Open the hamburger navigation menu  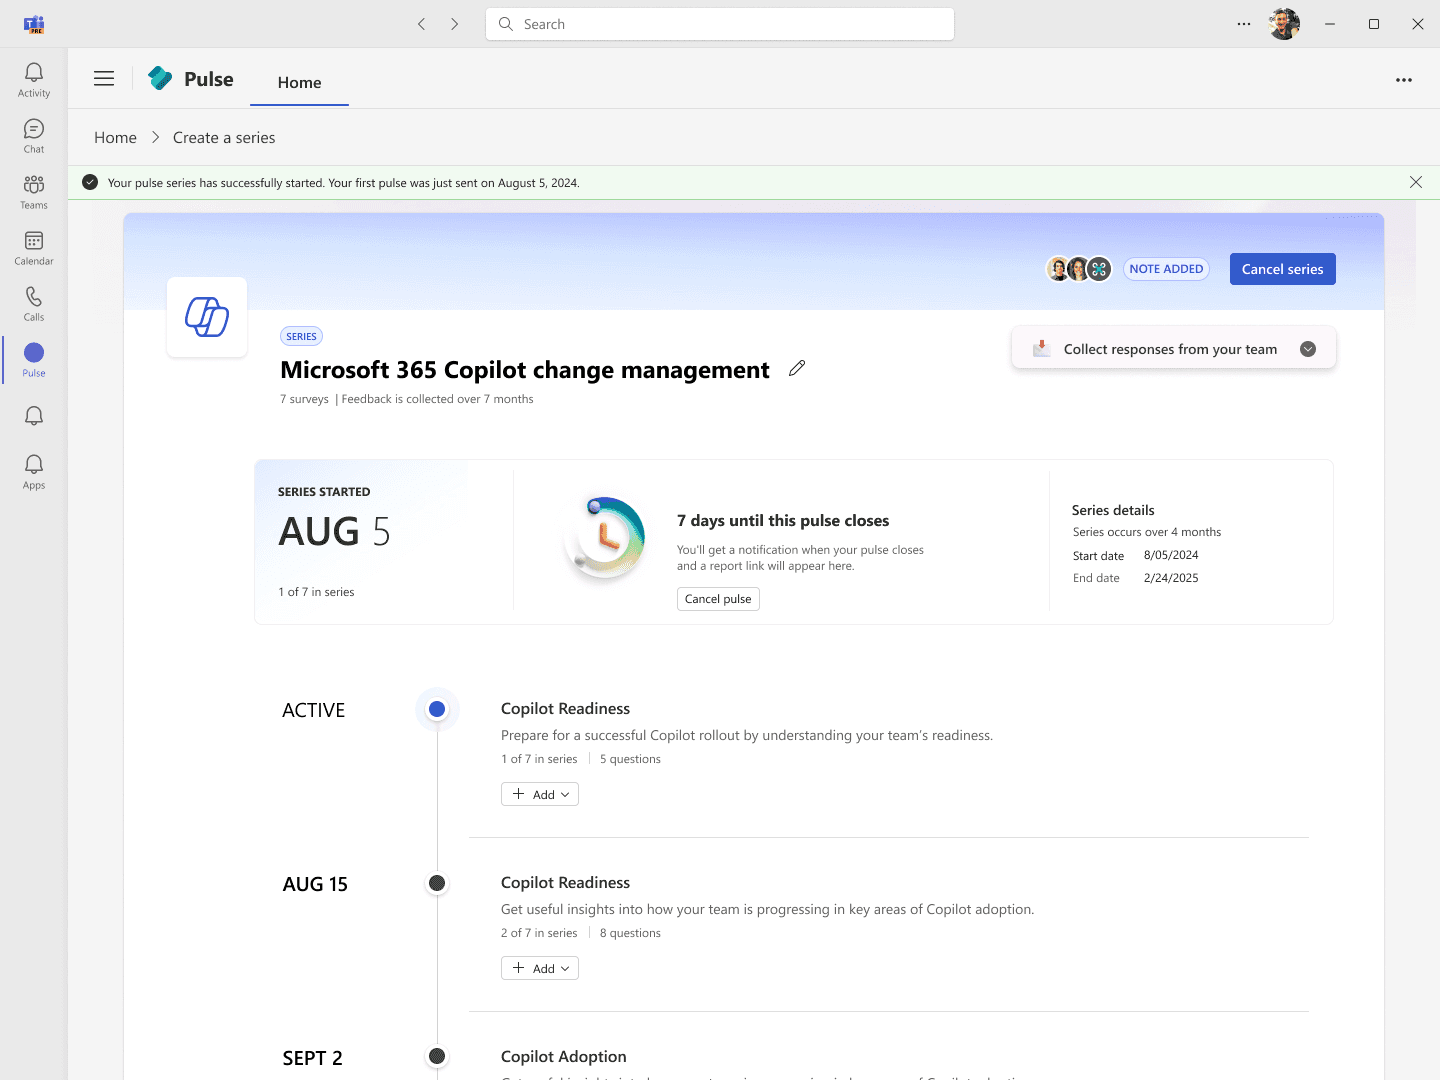click(104, 78)
